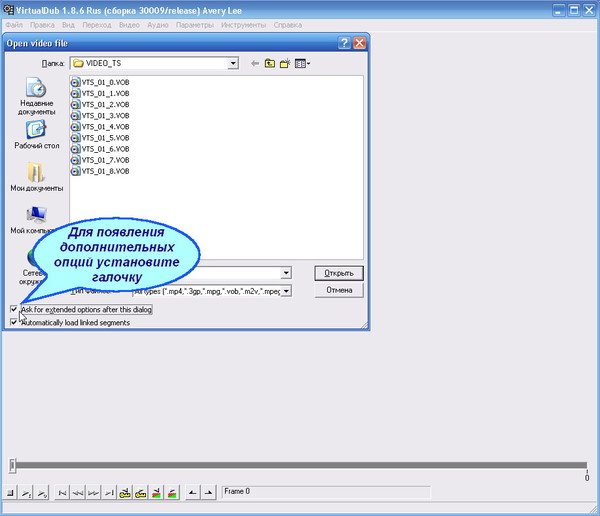Screen dimensions: 600x516
Task: Open the Параметры menu
Action: (195, 25)
